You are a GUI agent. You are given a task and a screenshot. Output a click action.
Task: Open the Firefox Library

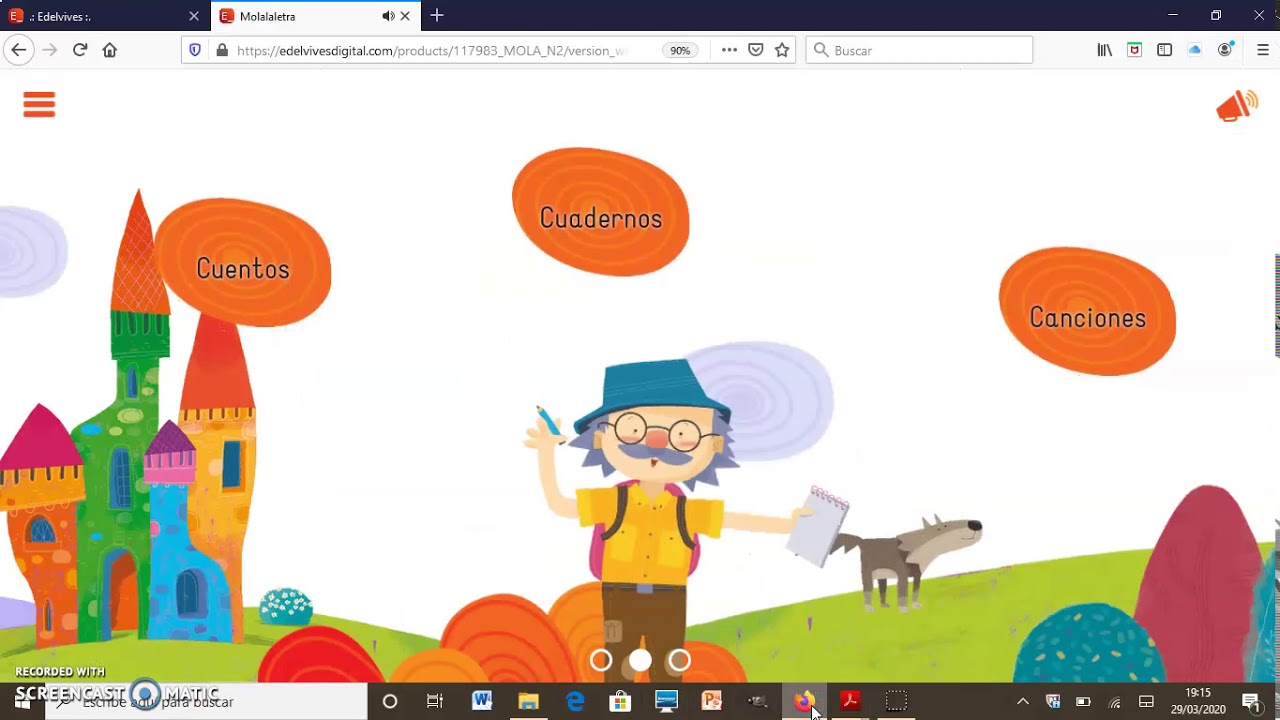[1105, 50]
